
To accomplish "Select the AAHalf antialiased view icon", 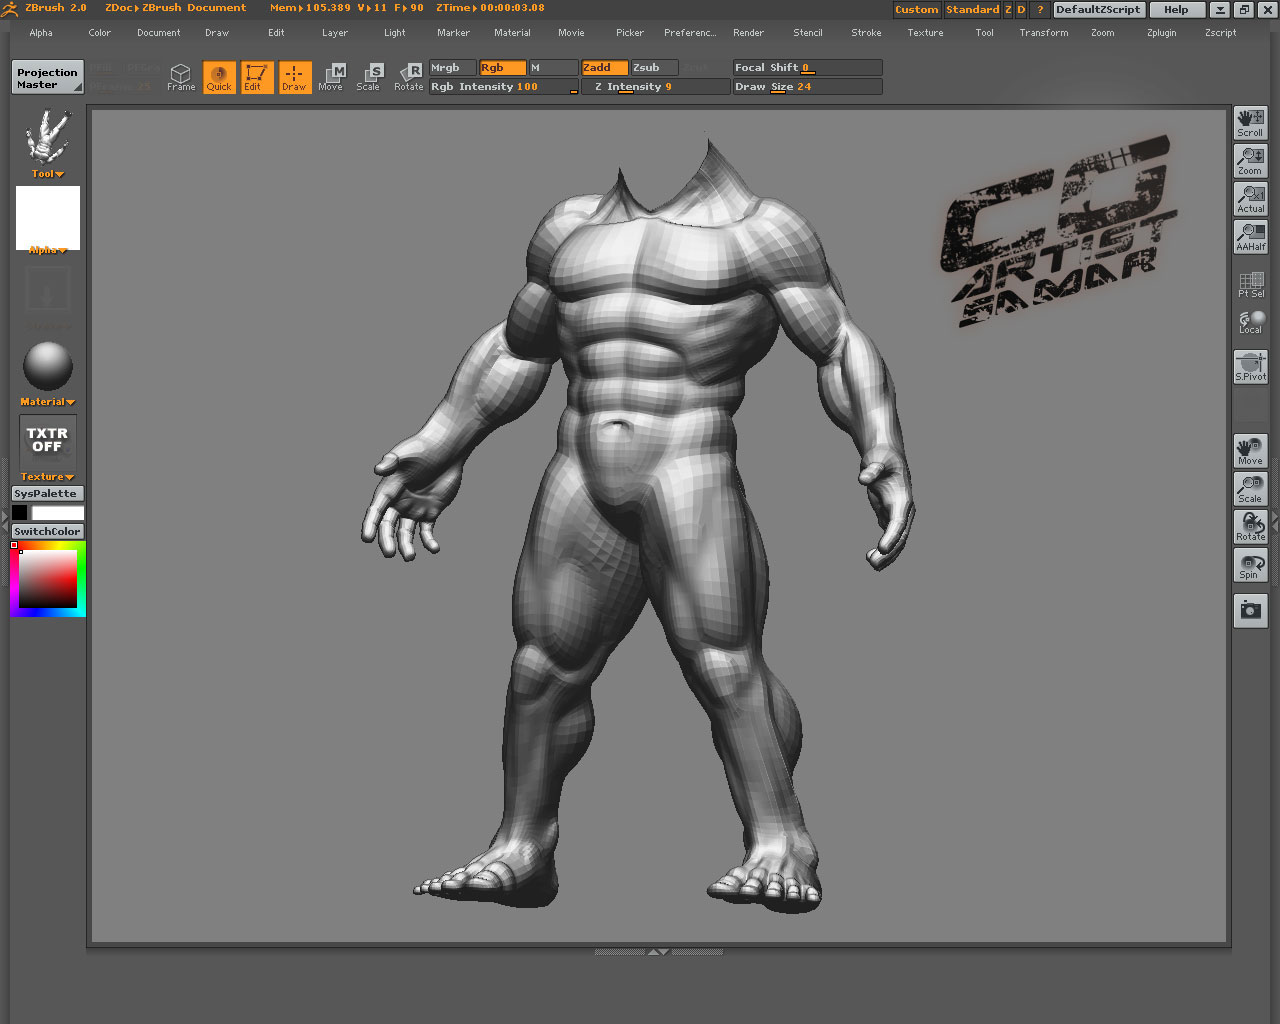I will (x=1250, y=237).
